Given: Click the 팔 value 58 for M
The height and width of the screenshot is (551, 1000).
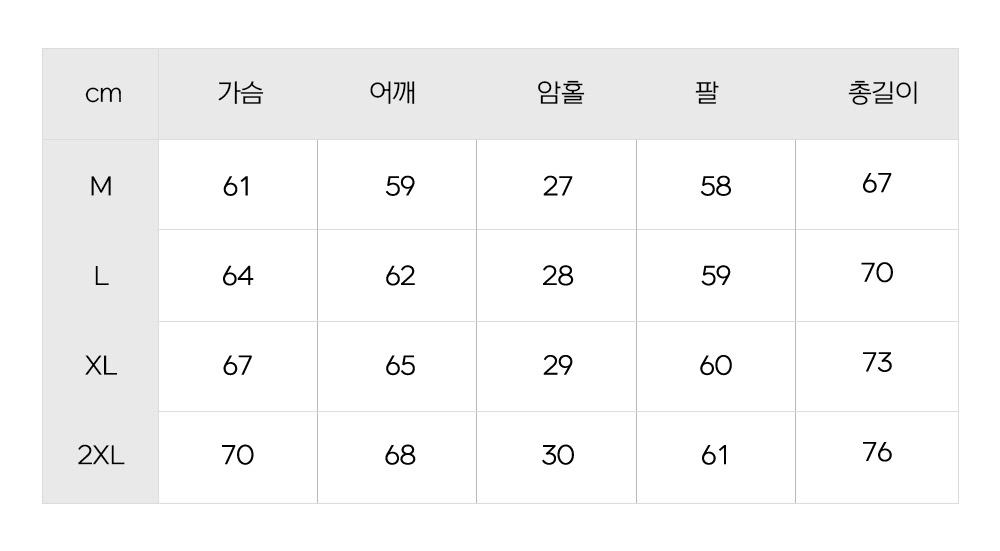Looking at the screenshot, I should point(716,186).
